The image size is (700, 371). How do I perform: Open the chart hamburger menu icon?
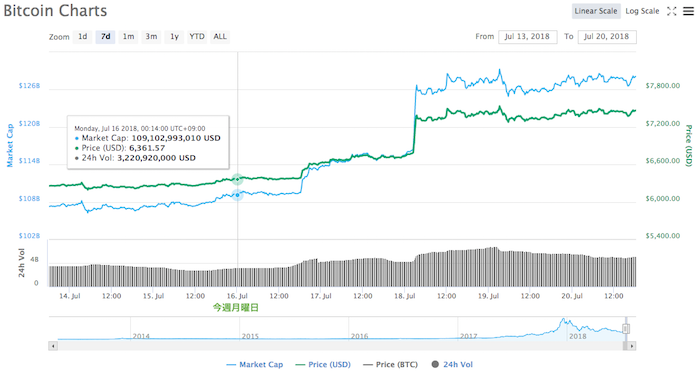689,11
